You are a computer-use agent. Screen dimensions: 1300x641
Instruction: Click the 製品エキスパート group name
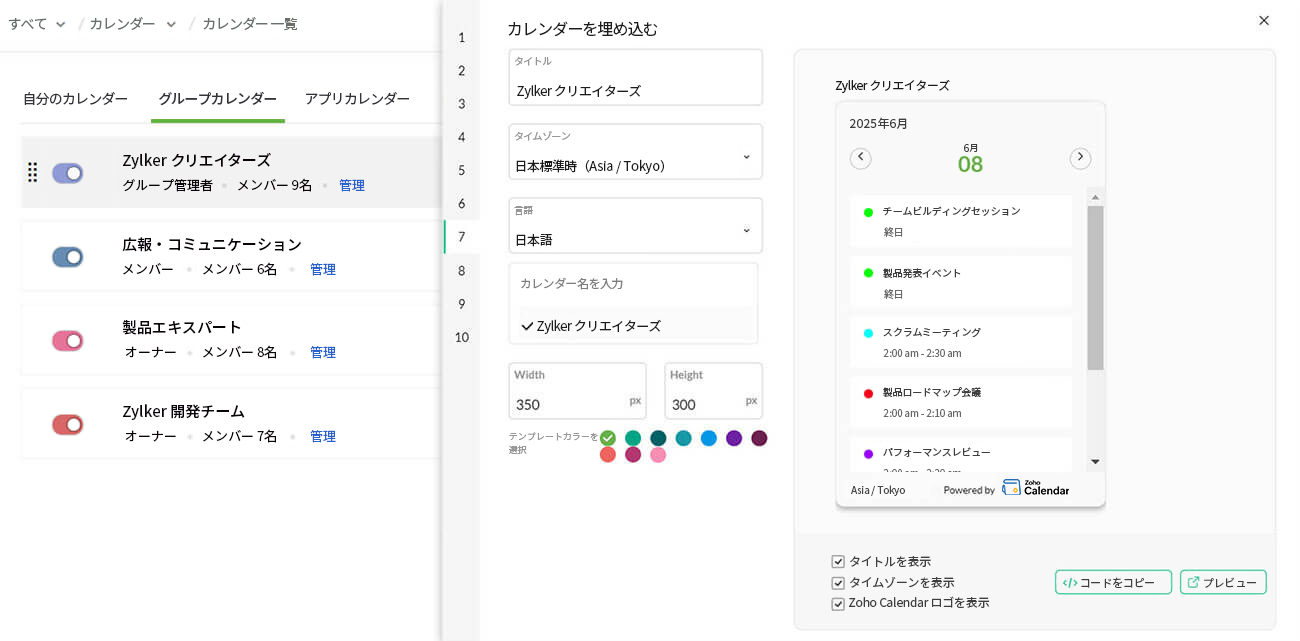[182, 327]
